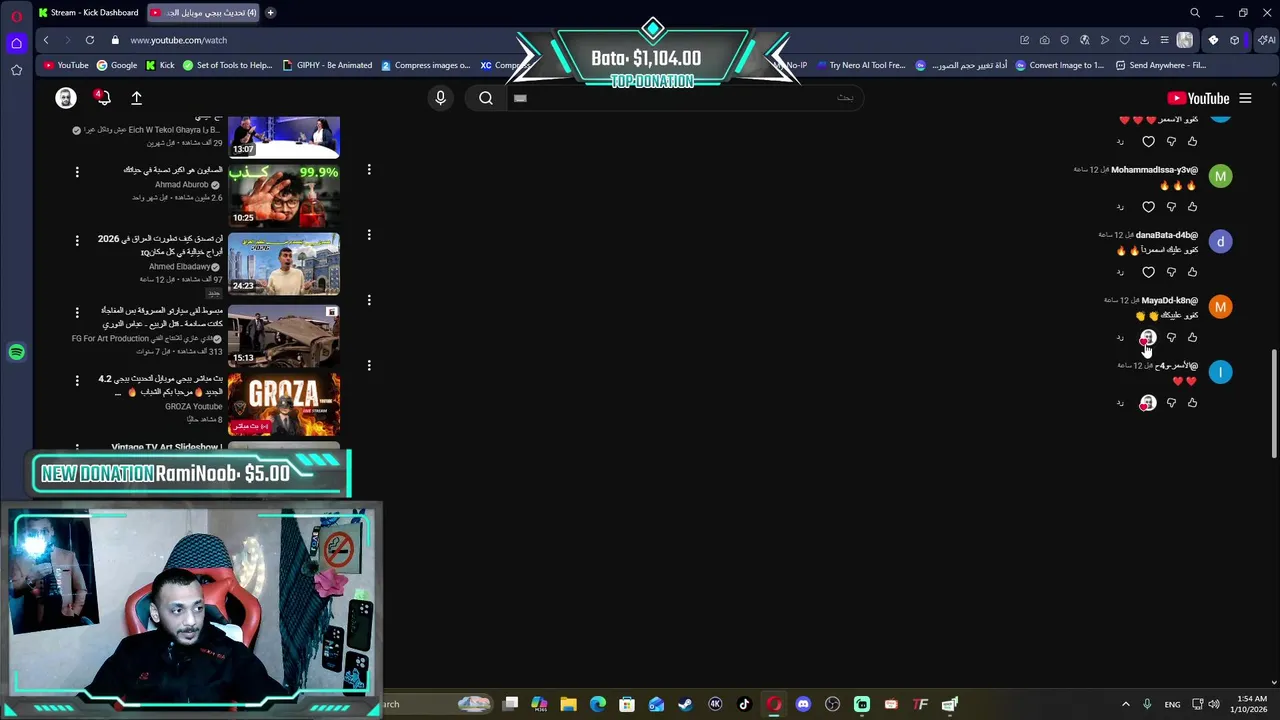Like the comment by @MohammadIssa-y3v
This screenshot has width=1280, height=720.
[1192, 207]
